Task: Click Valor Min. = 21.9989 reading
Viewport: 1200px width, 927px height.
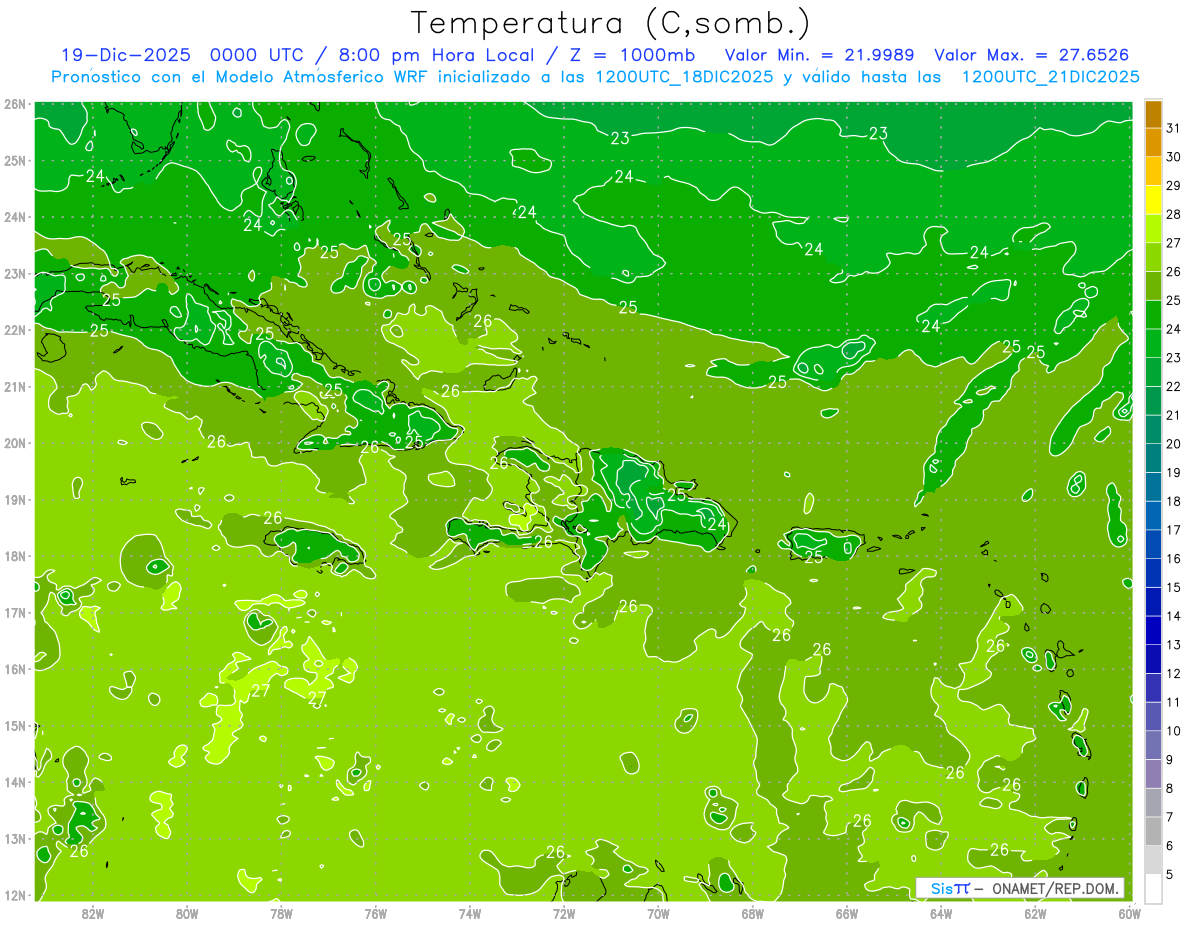Action: (819, 56)
